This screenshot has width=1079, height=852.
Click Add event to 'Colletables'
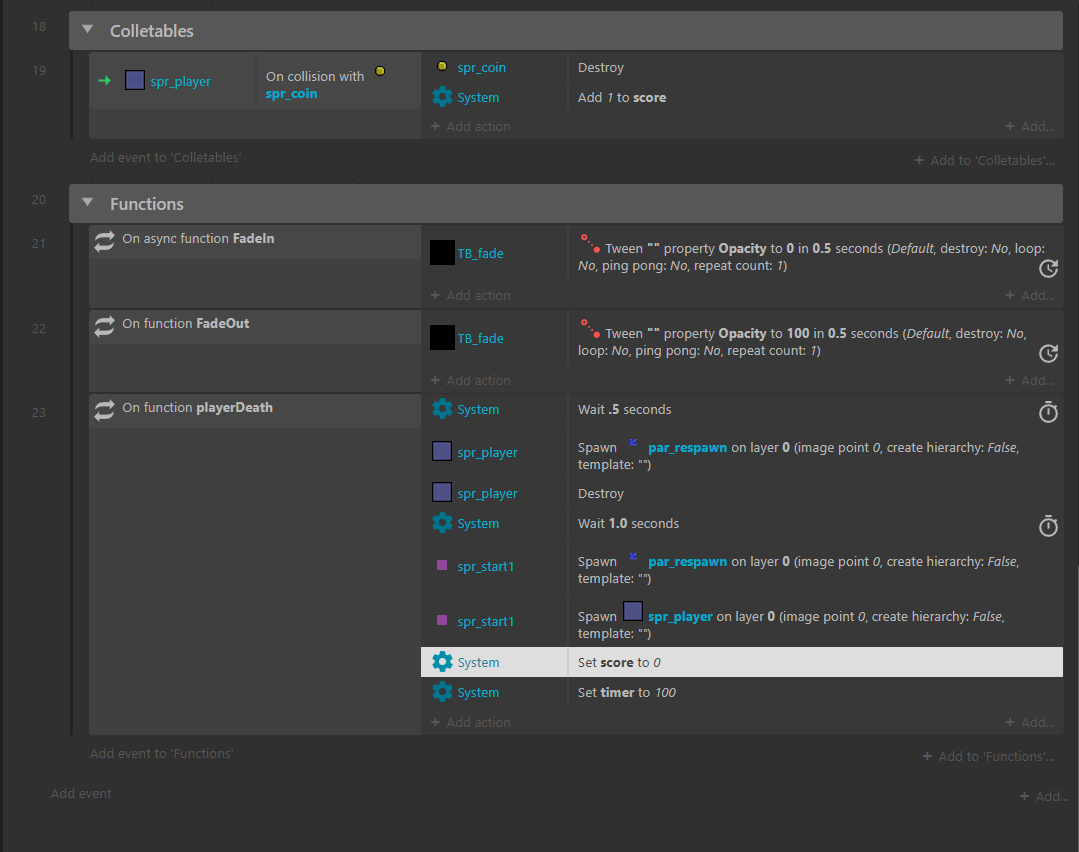tap(166, 158)
